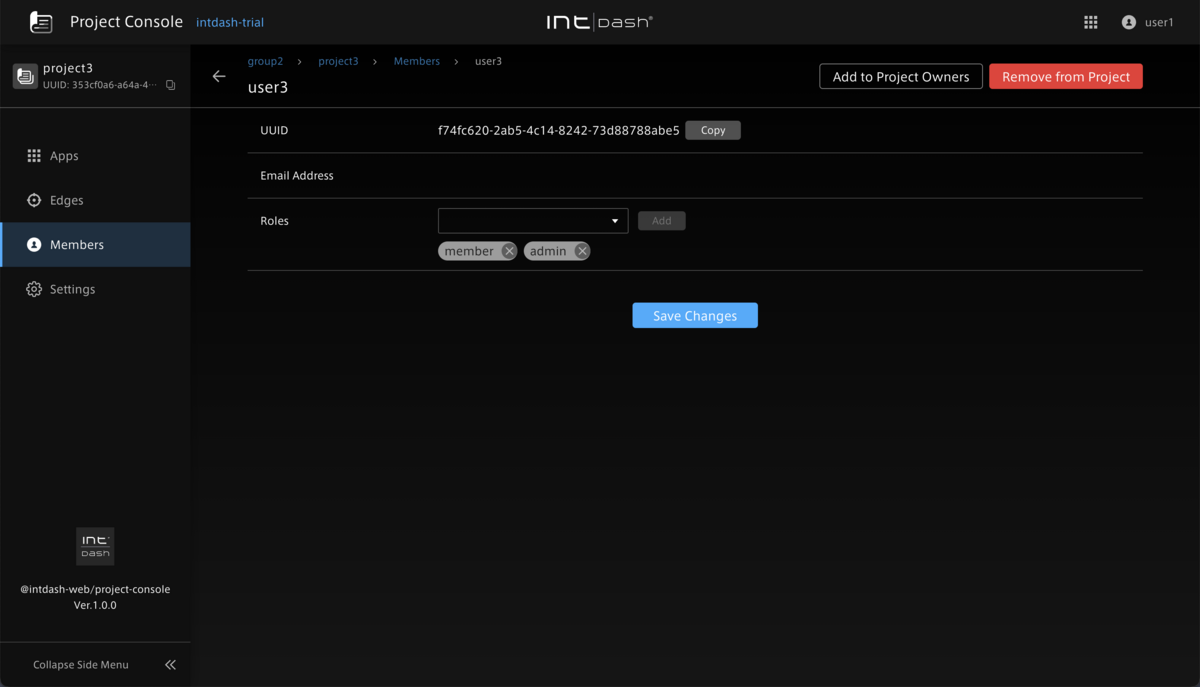Copy project UUID via sidebar copy icon
The height and width of the screenshot is (687, 1200).
(171, 85)
